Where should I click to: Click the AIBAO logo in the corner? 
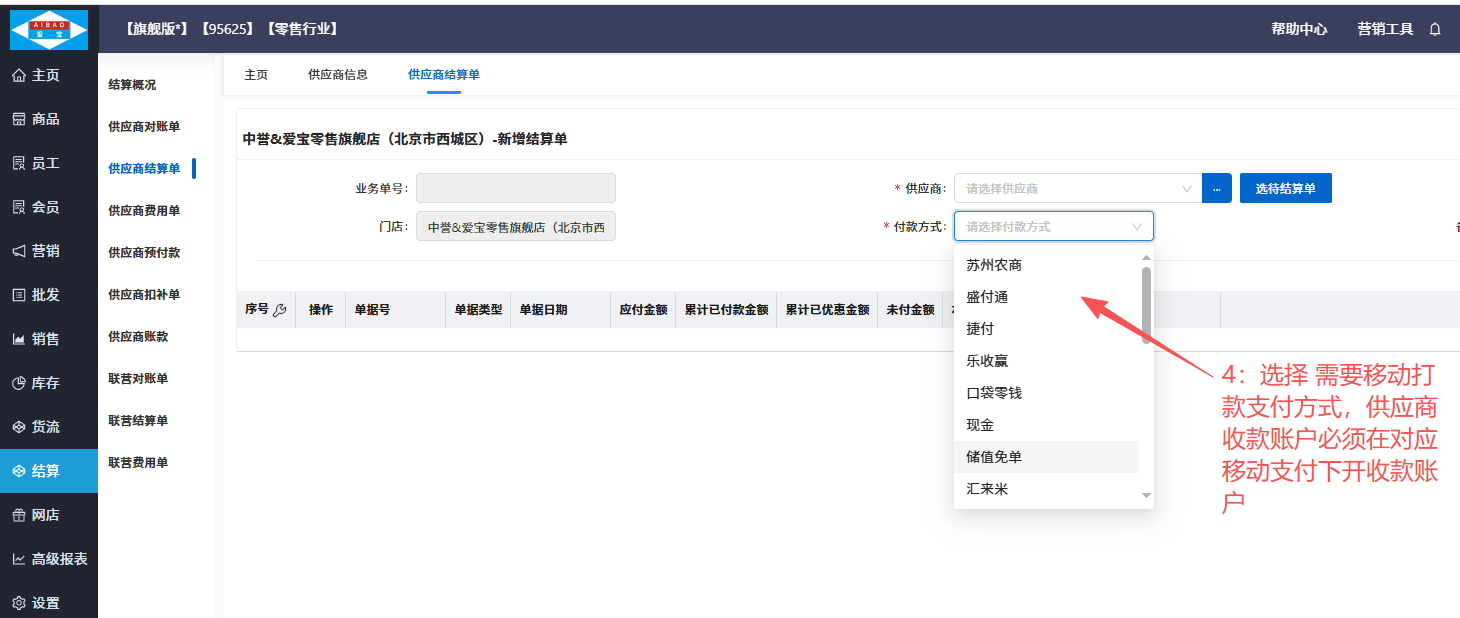[49, 29]
